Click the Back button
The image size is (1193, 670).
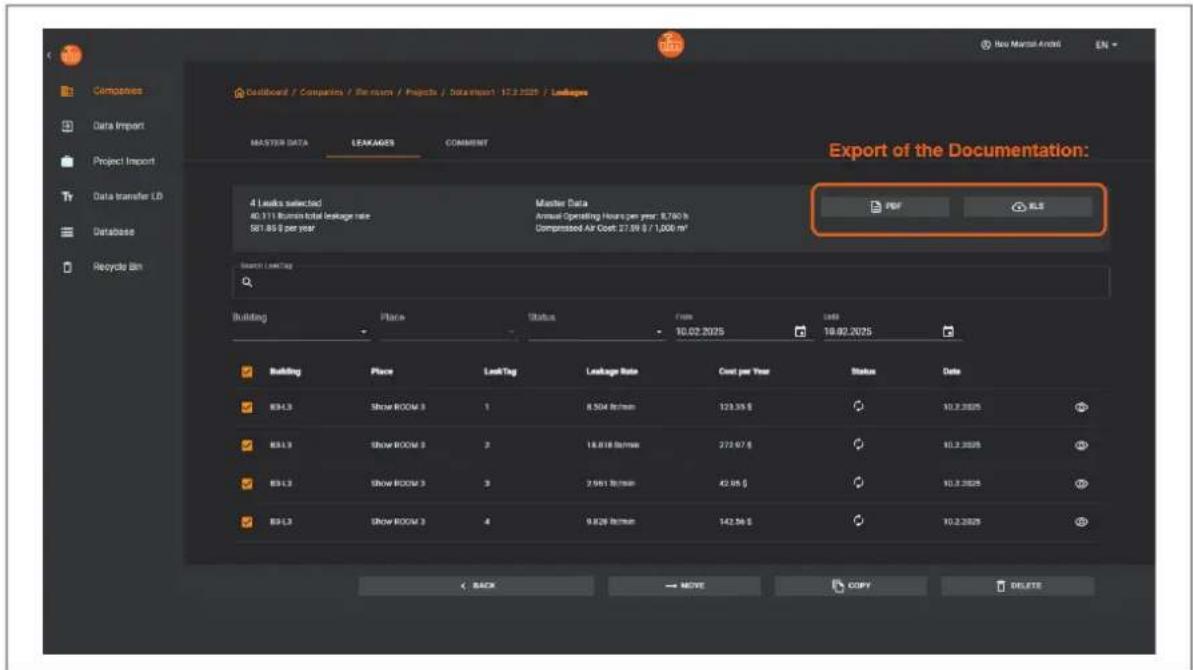click(476, 586)
